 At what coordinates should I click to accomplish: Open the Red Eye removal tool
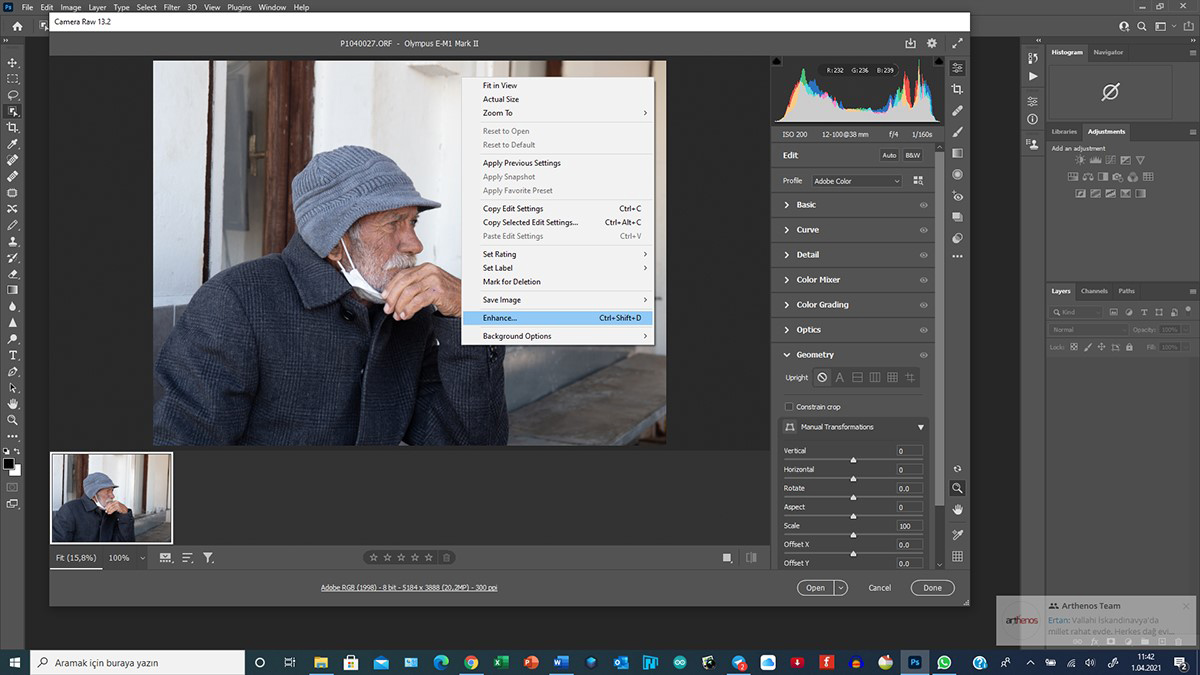click(957, 196)
